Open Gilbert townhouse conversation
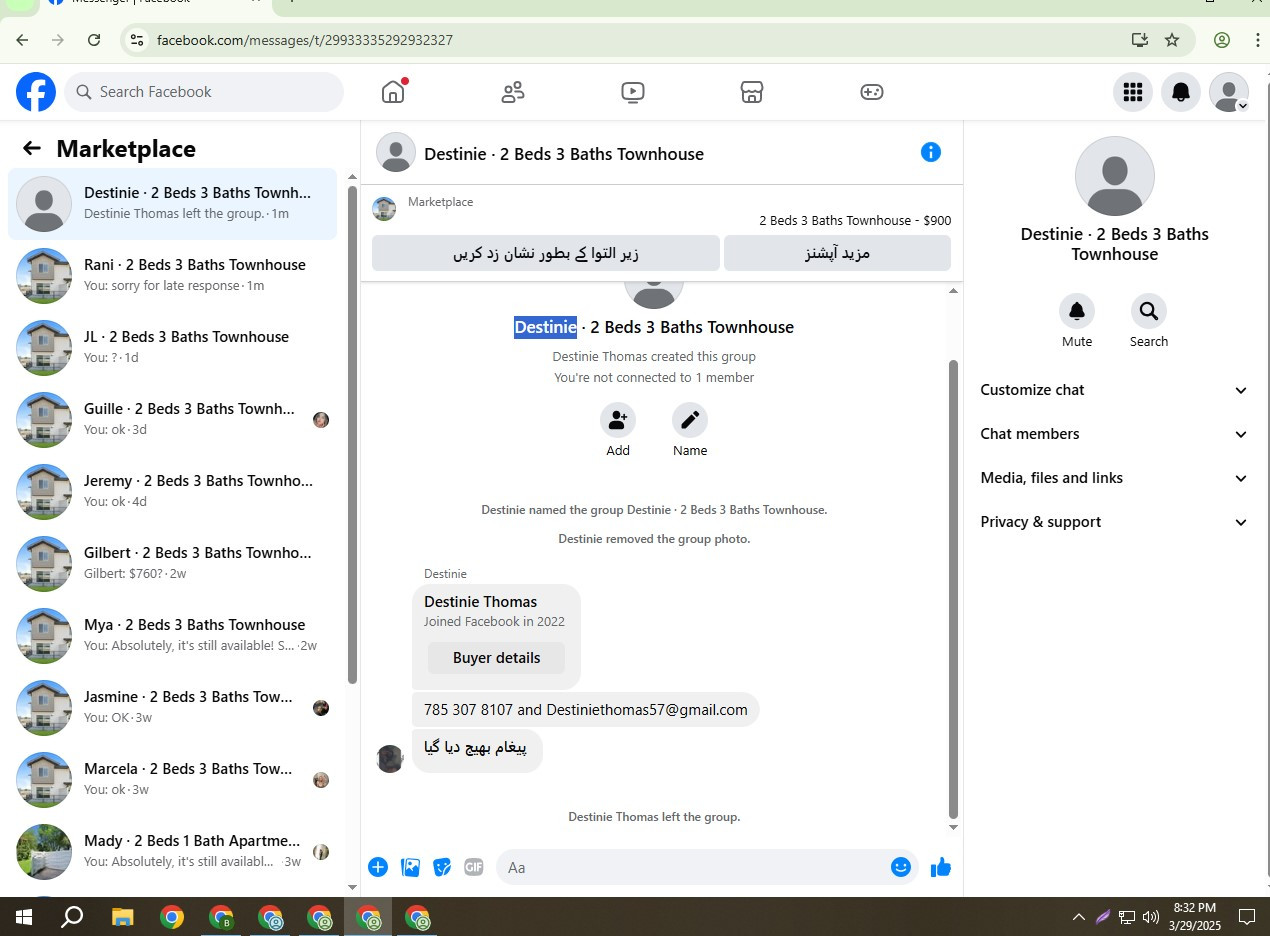 click(x=173, y=563)
